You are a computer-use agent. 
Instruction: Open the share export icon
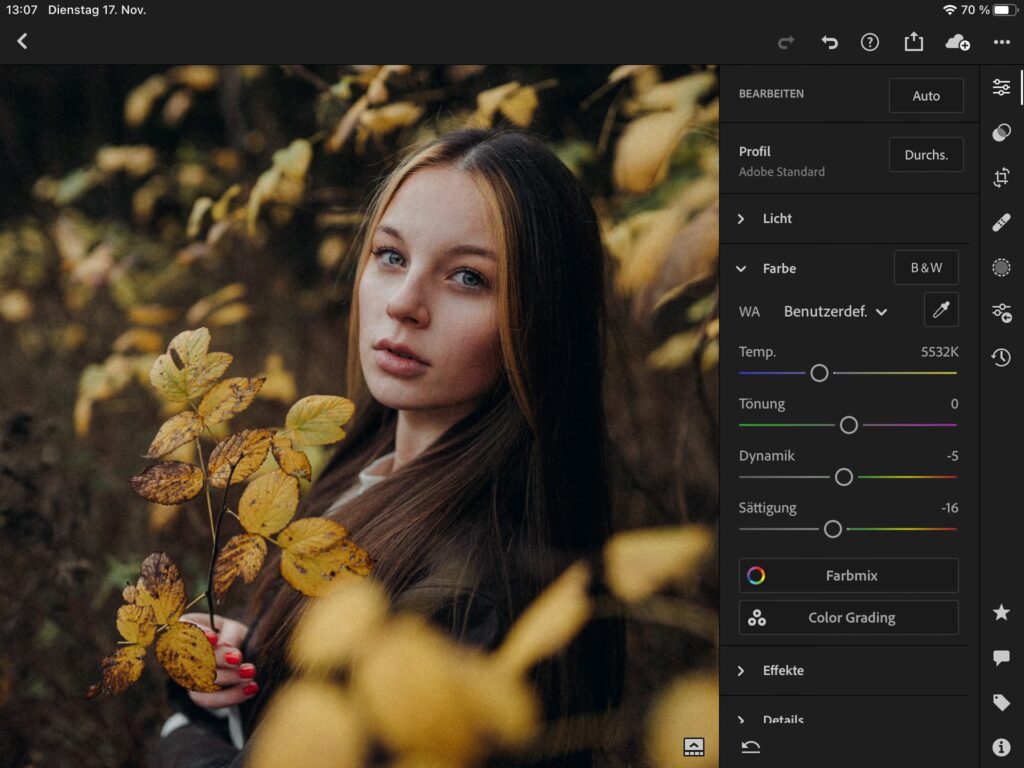click(913, 41)
